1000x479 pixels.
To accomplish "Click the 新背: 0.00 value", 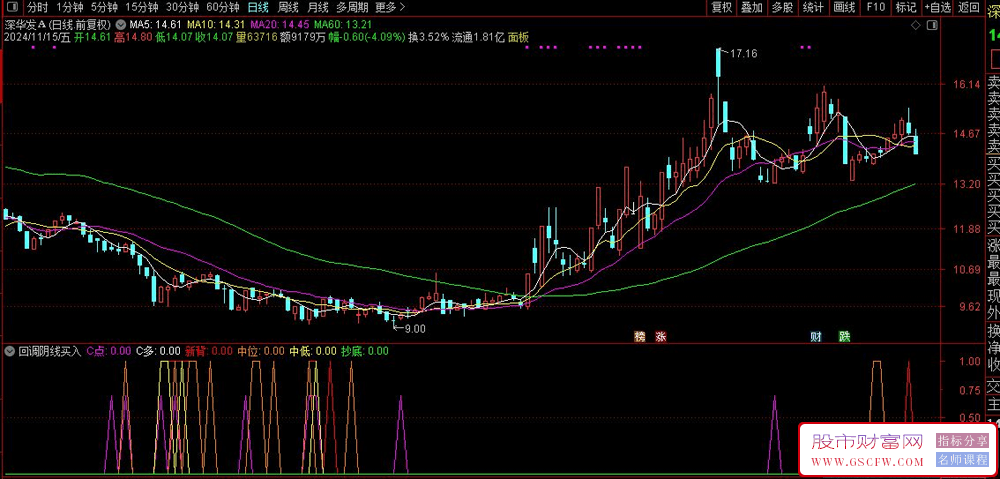I will 209,351.
